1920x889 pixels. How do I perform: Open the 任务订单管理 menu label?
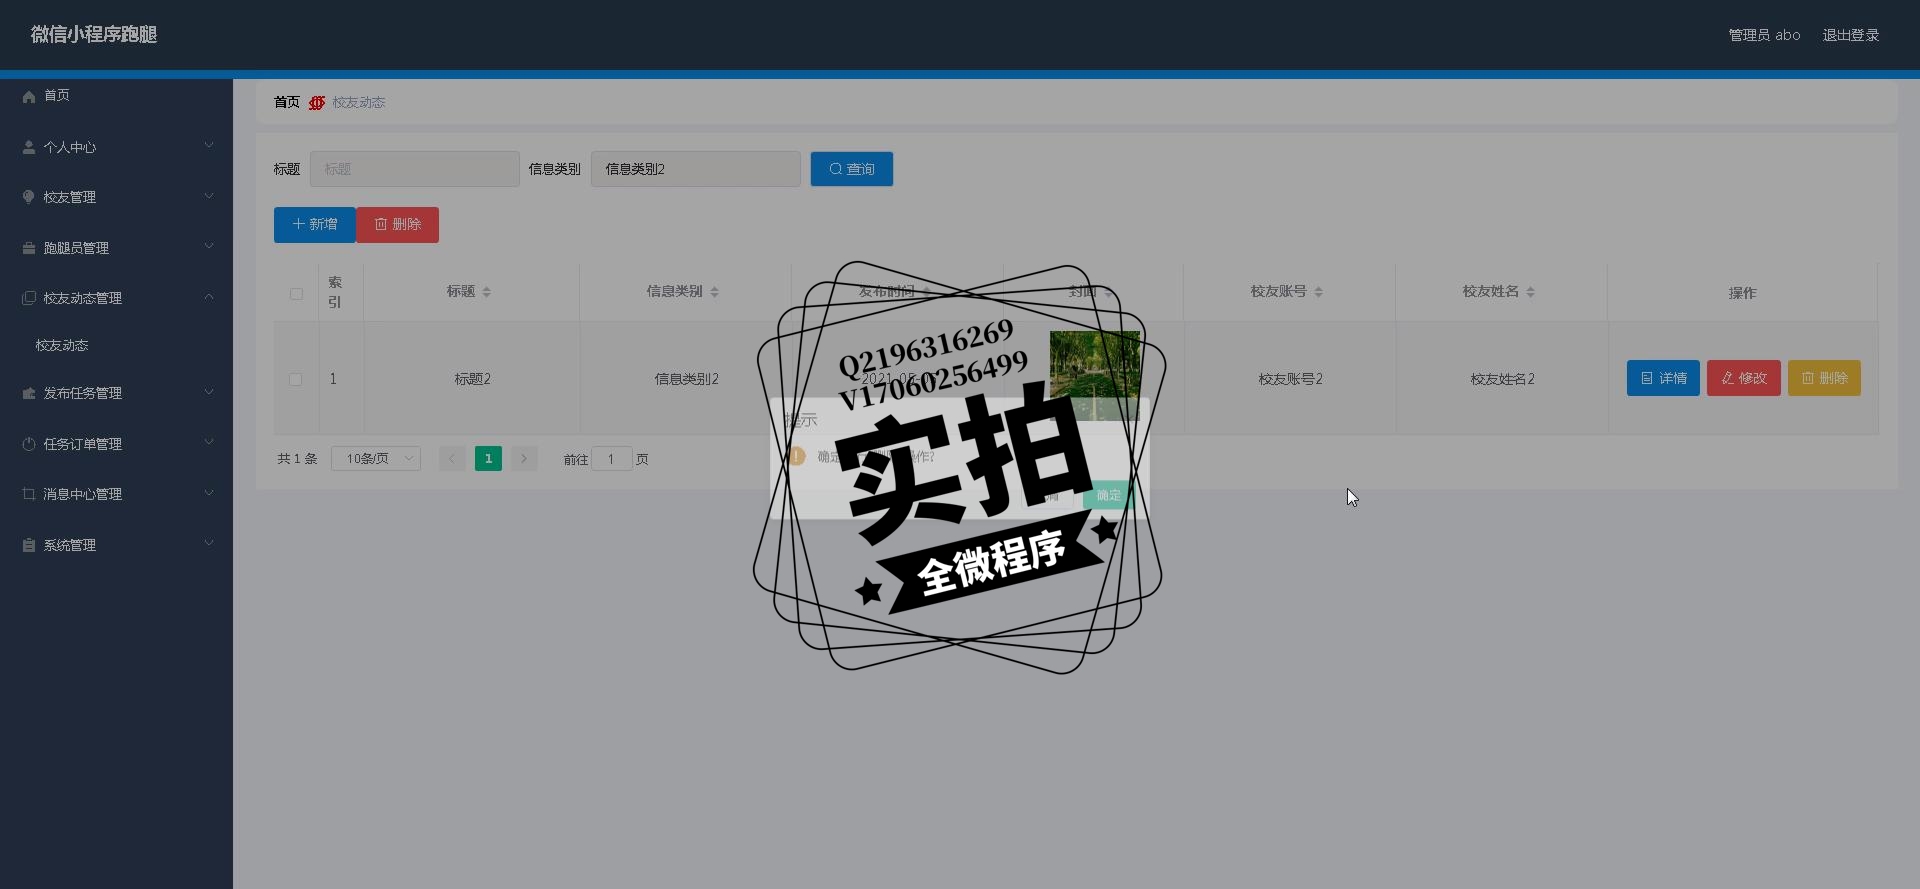pyautogui.click(x=83, y=445)
